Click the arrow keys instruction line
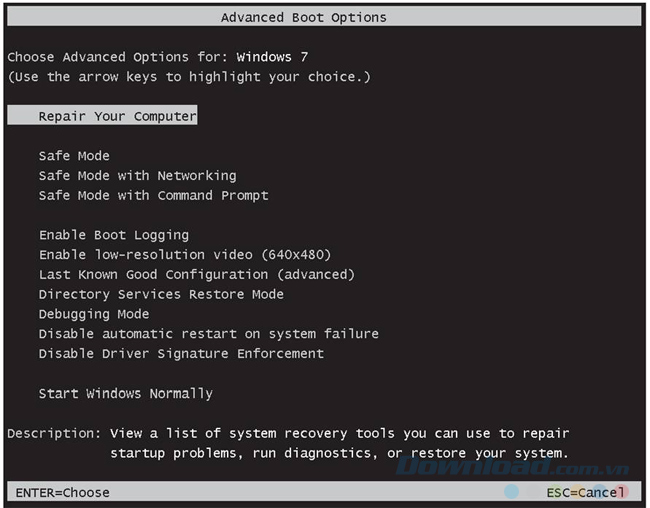This screenshot has height=508, width=650. coord(189,77)
